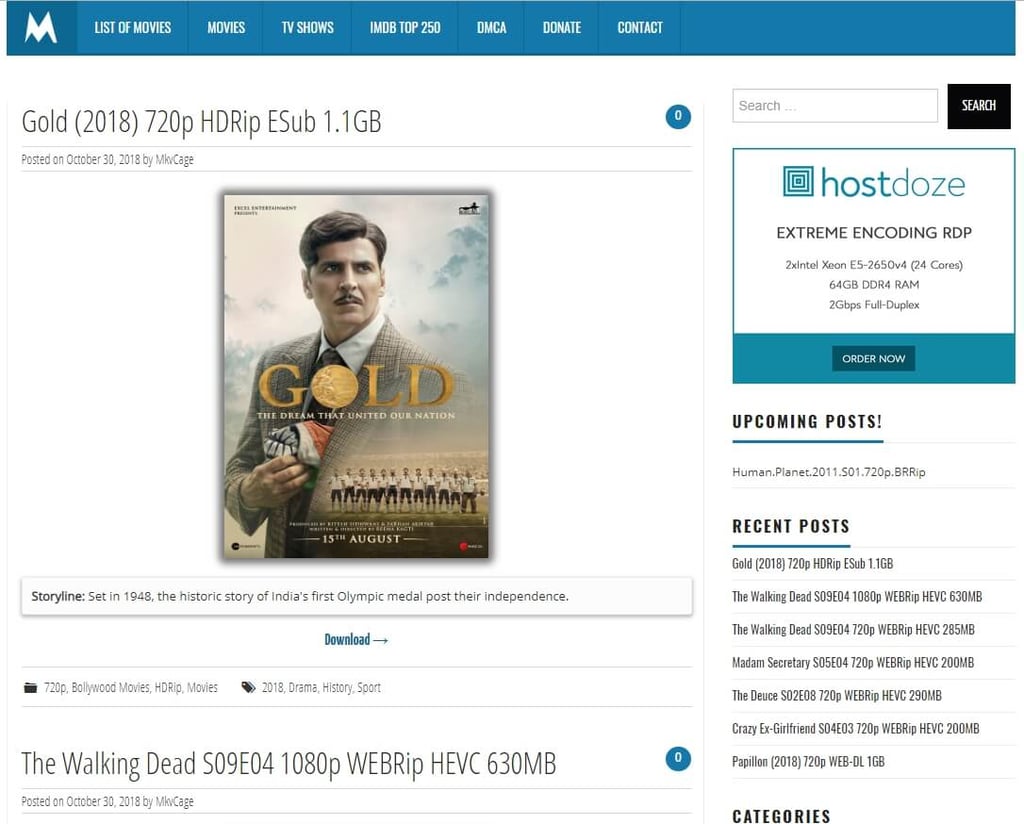This screenshot has height=824, width=1024.
Task: Open recent post Gold (2018) 720p HDRip ESub
Action: pyautogui.click(x=812, y=563)
